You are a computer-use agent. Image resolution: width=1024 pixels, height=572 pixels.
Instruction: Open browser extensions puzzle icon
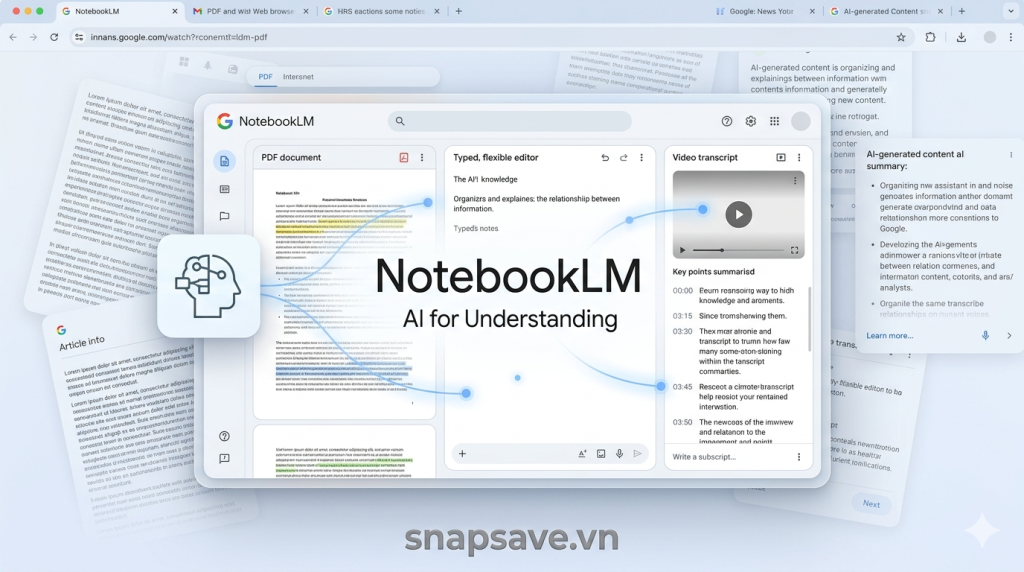[930, 37]
